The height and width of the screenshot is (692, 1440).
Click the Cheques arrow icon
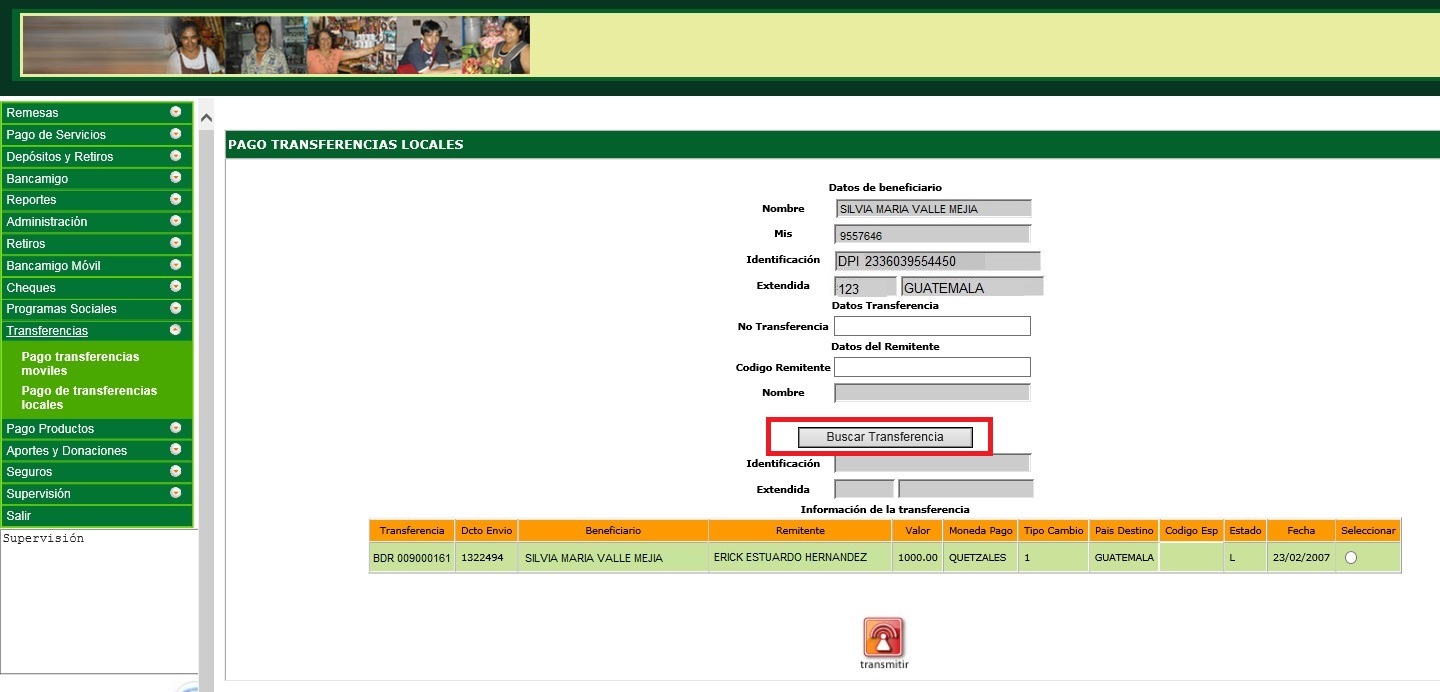coord(176,287)
